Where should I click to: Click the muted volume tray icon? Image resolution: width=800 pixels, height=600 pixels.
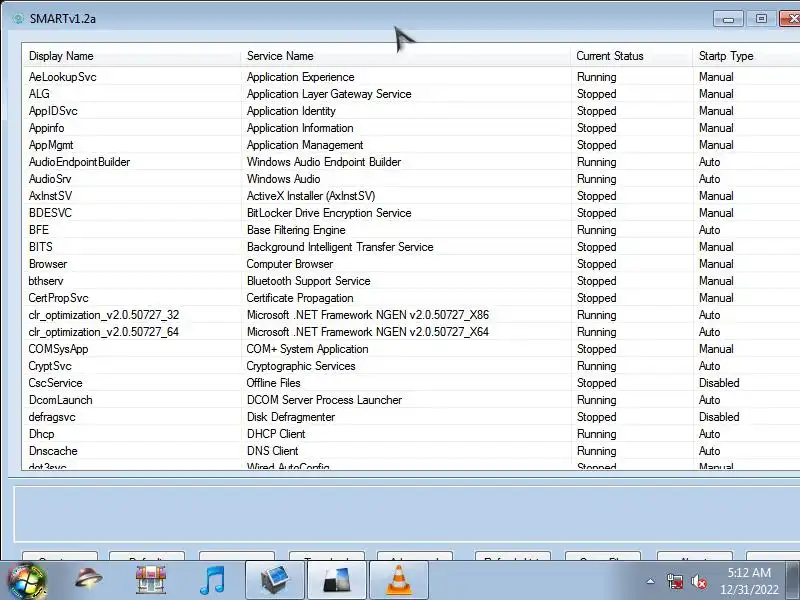coord(698,581)
